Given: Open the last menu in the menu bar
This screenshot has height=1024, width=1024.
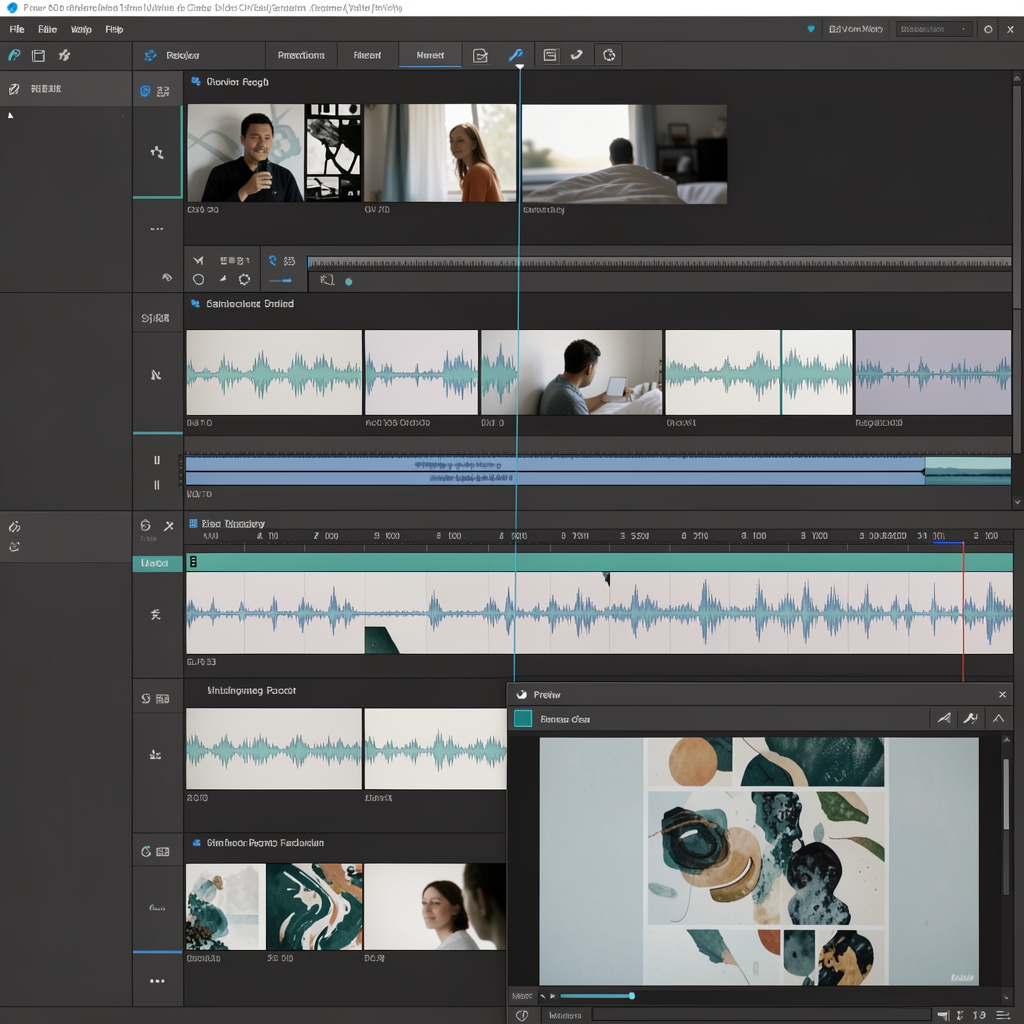Looking at the screenshot, I should point(114,29).
